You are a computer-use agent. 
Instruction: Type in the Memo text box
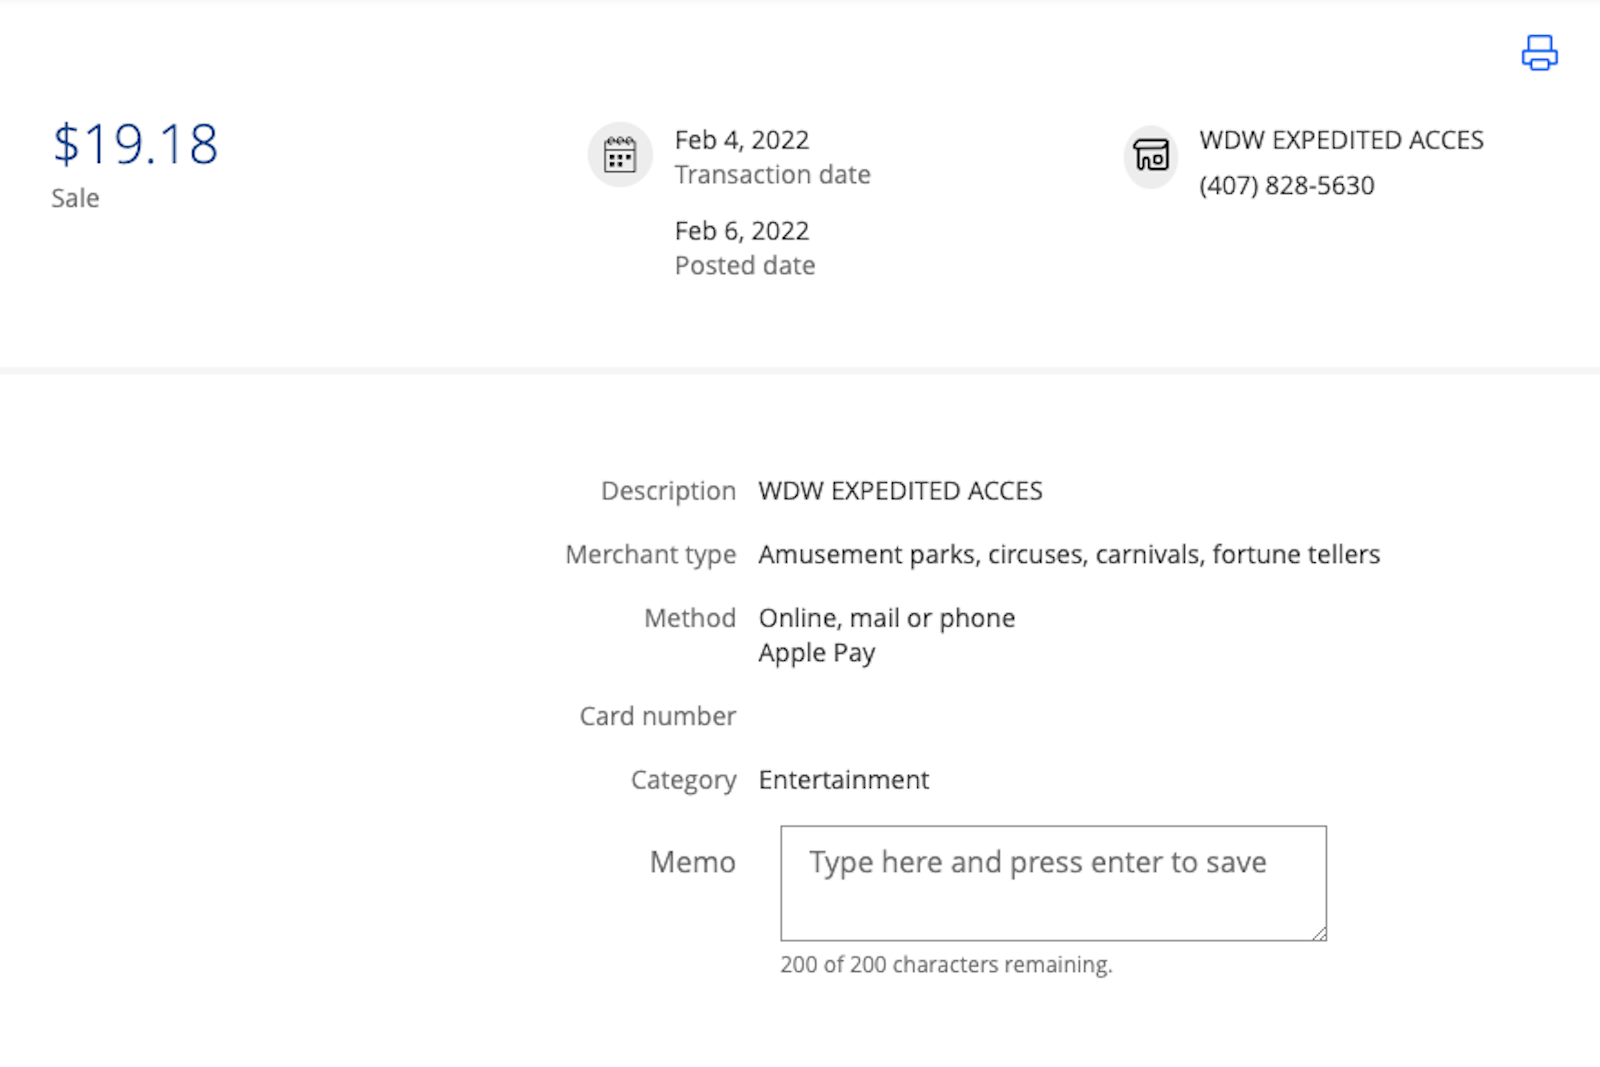pyautogui.click(x=1052, y=882)
